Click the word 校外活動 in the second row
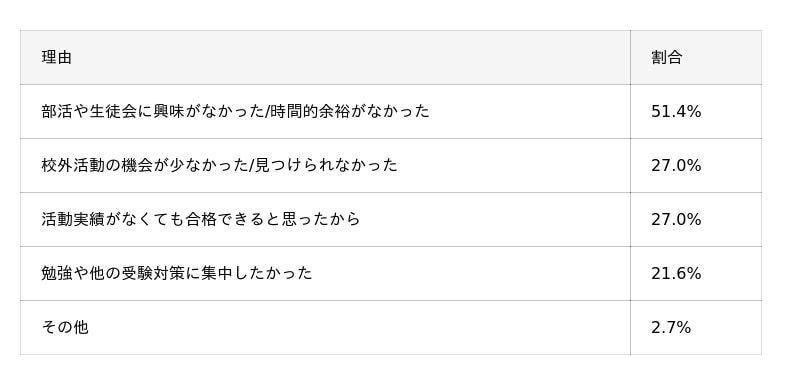Screen dimensions: 800x385 coord(73,165)
